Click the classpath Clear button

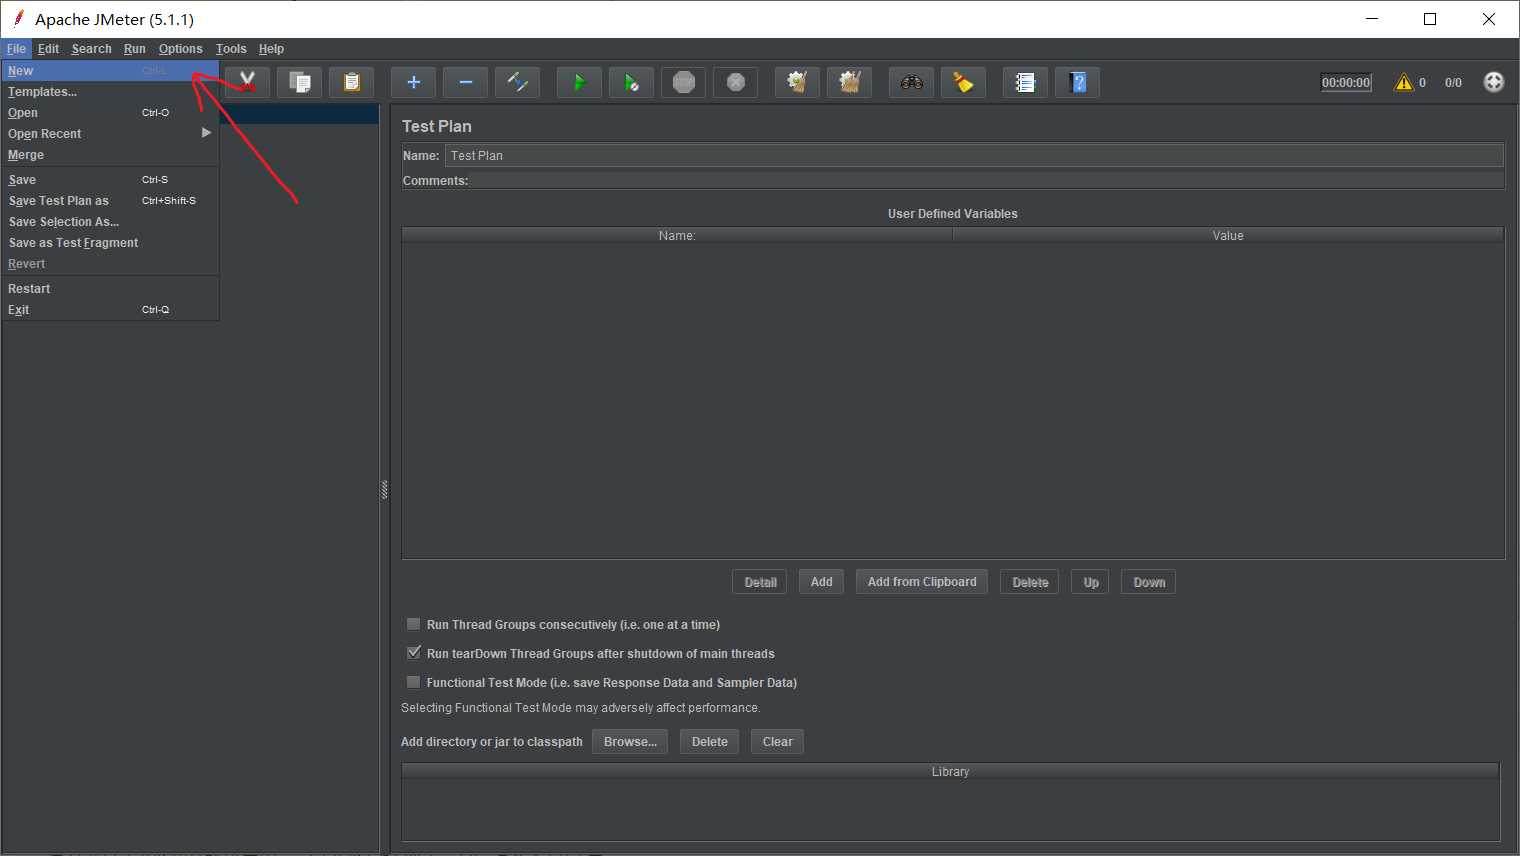pyautogui.click(x=777, y=742)
